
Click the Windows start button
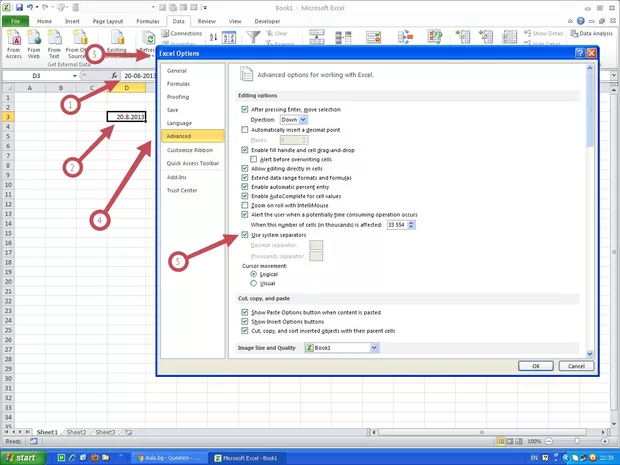[23, 458]
